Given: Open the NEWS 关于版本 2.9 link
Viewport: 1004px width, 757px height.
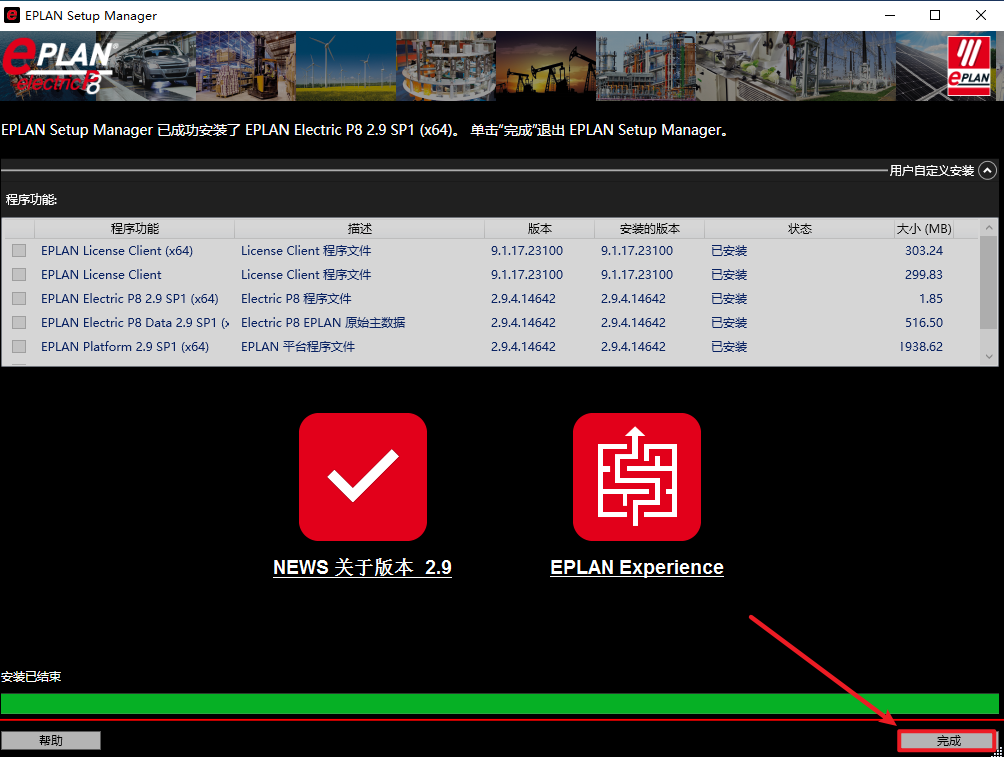Looking at the screenshot, I should pyautogui.click(x=362, y=567).
